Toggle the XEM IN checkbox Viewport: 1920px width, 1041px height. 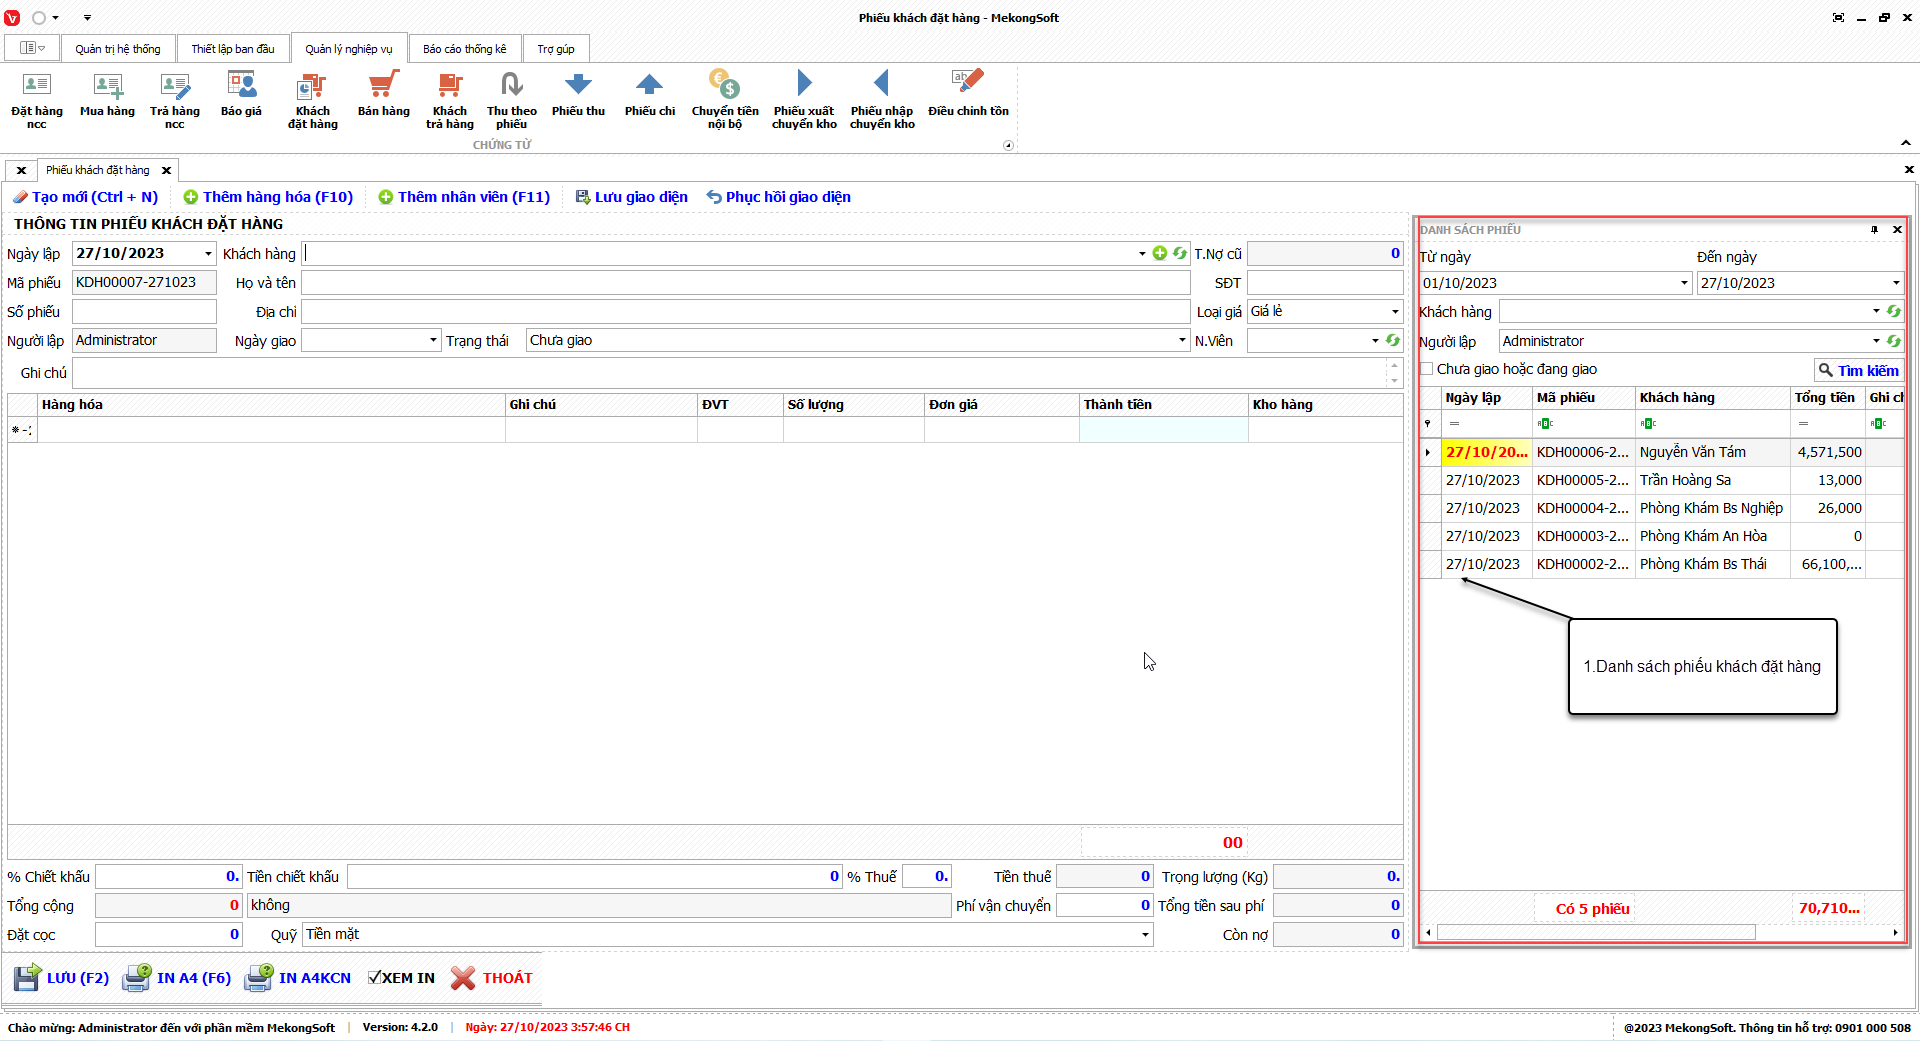[x=375, y=978]
